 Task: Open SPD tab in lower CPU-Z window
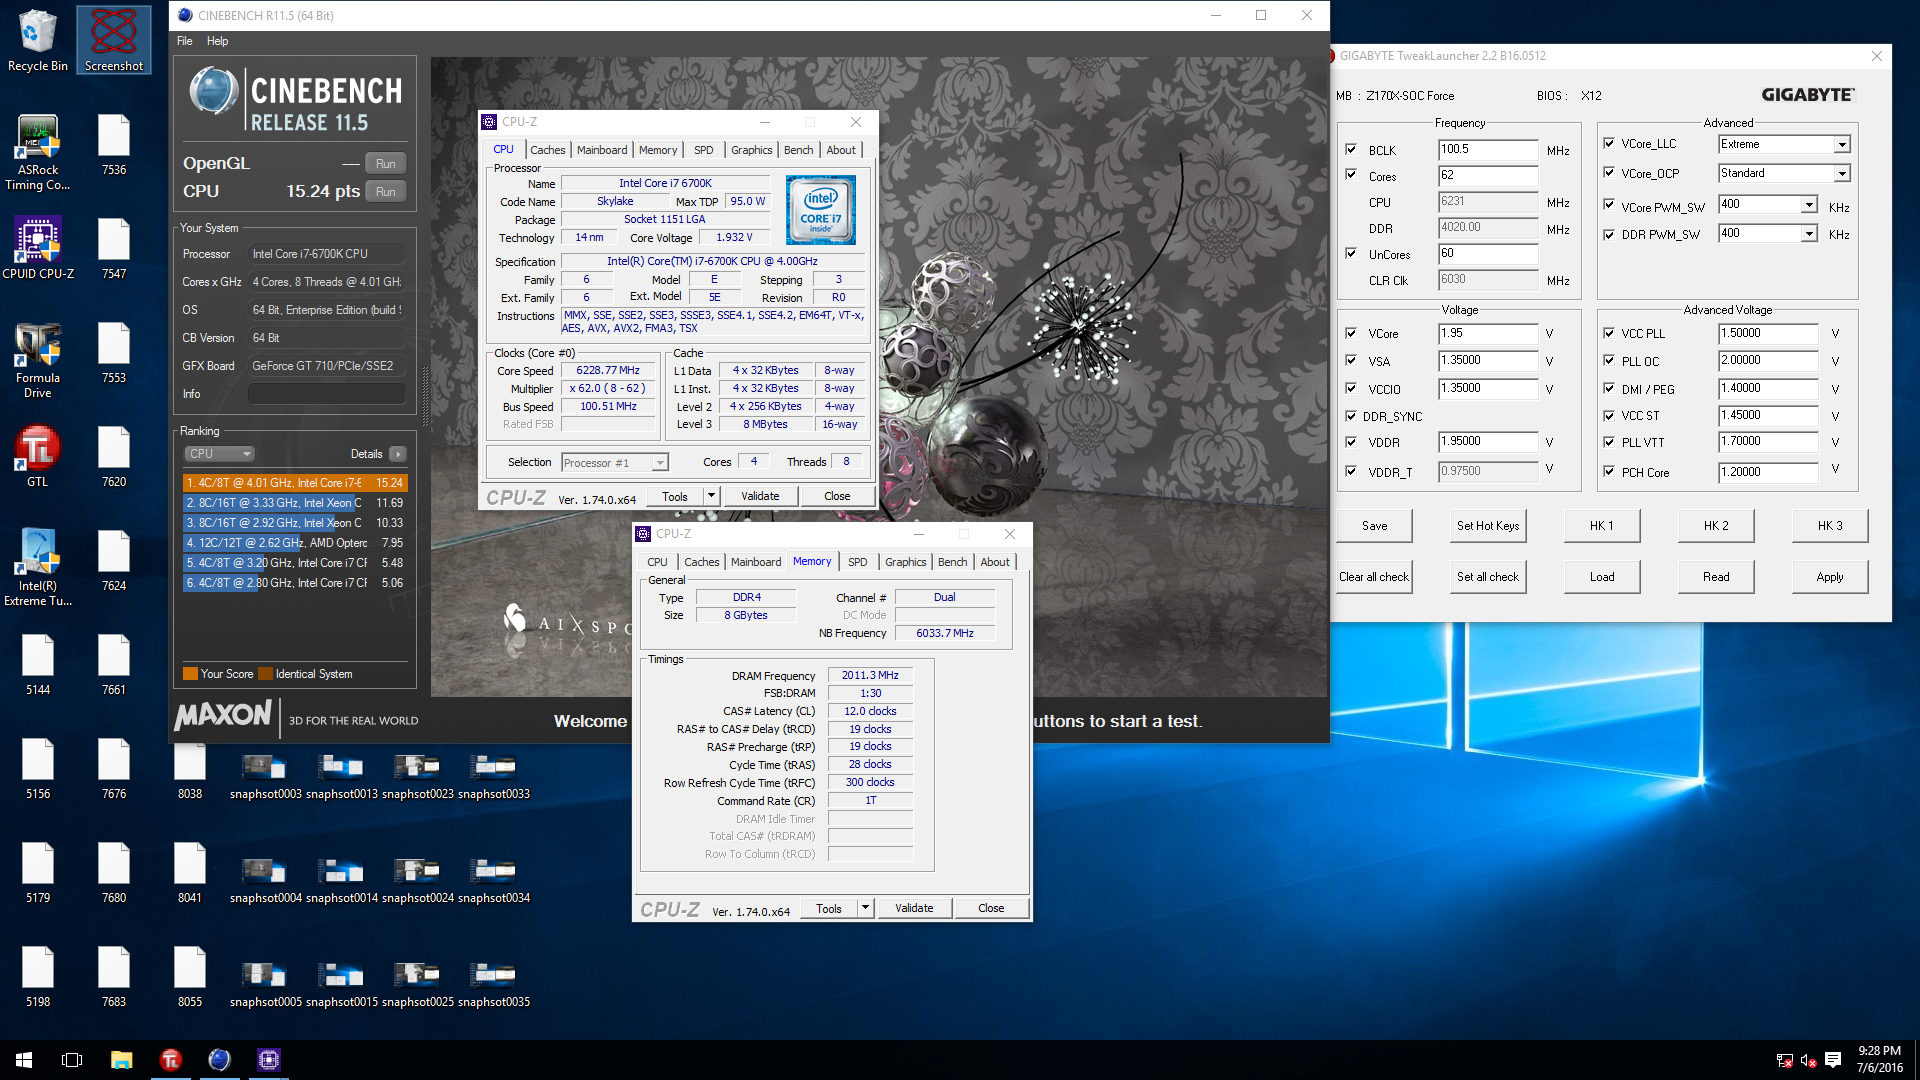[x=857, y=562]
